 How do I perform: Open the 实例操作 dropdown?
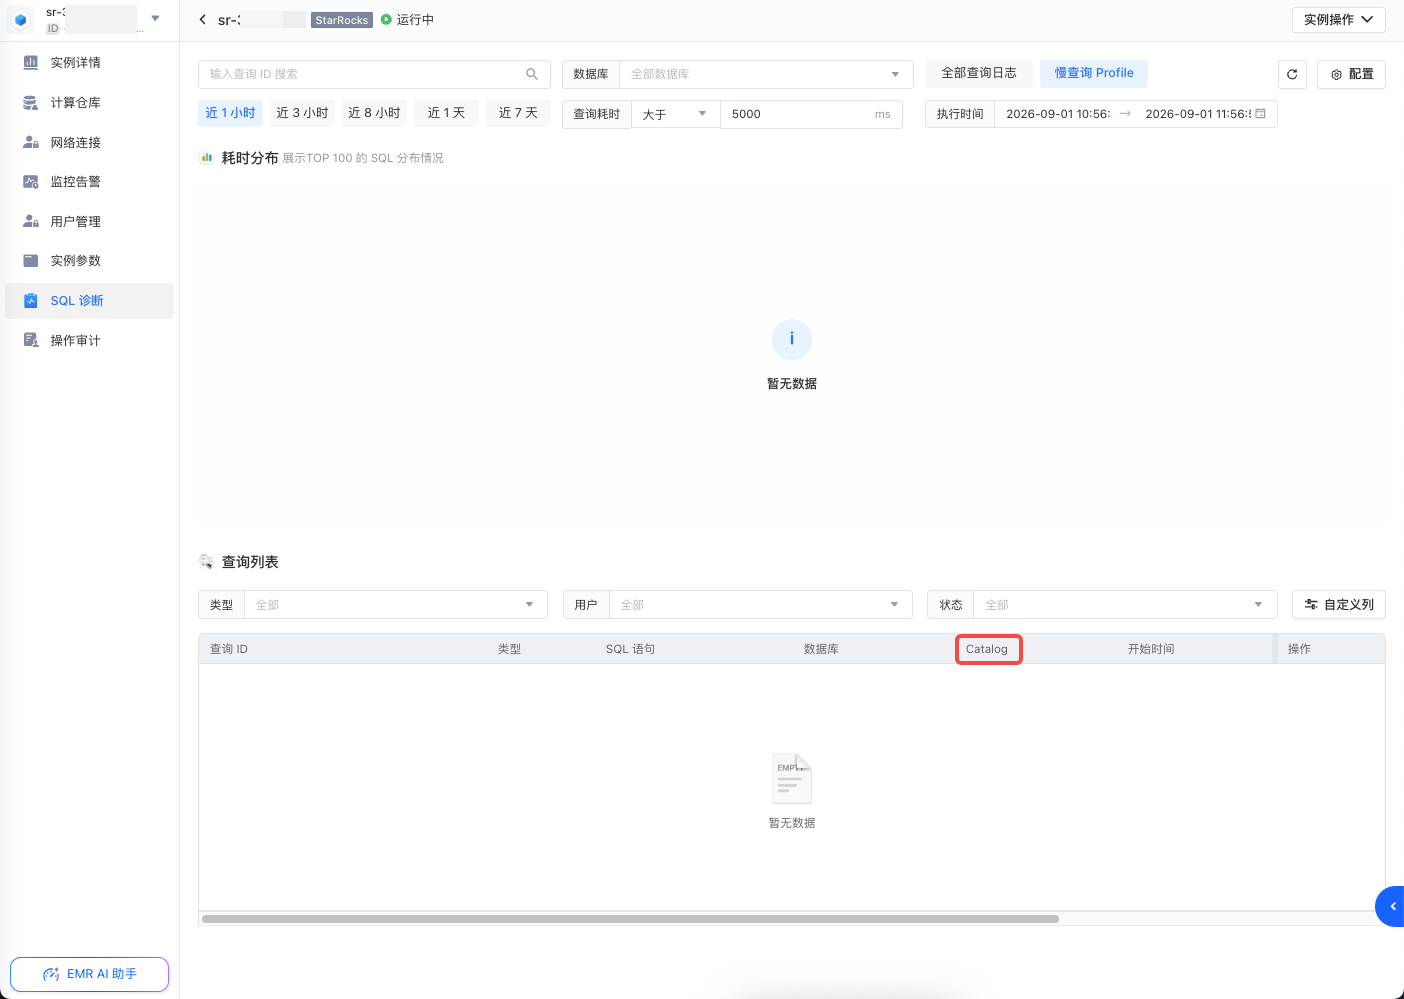tap(1338, 19)
